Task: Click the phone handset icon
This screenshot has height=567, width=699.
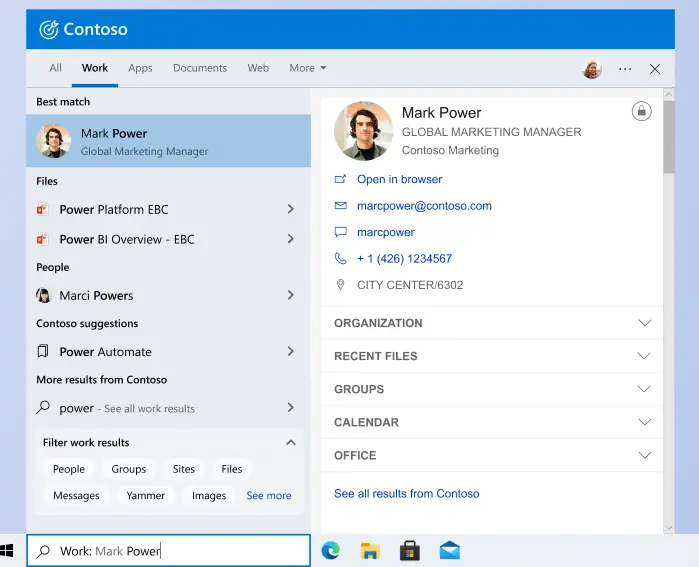Action: (x=341, y=259)
